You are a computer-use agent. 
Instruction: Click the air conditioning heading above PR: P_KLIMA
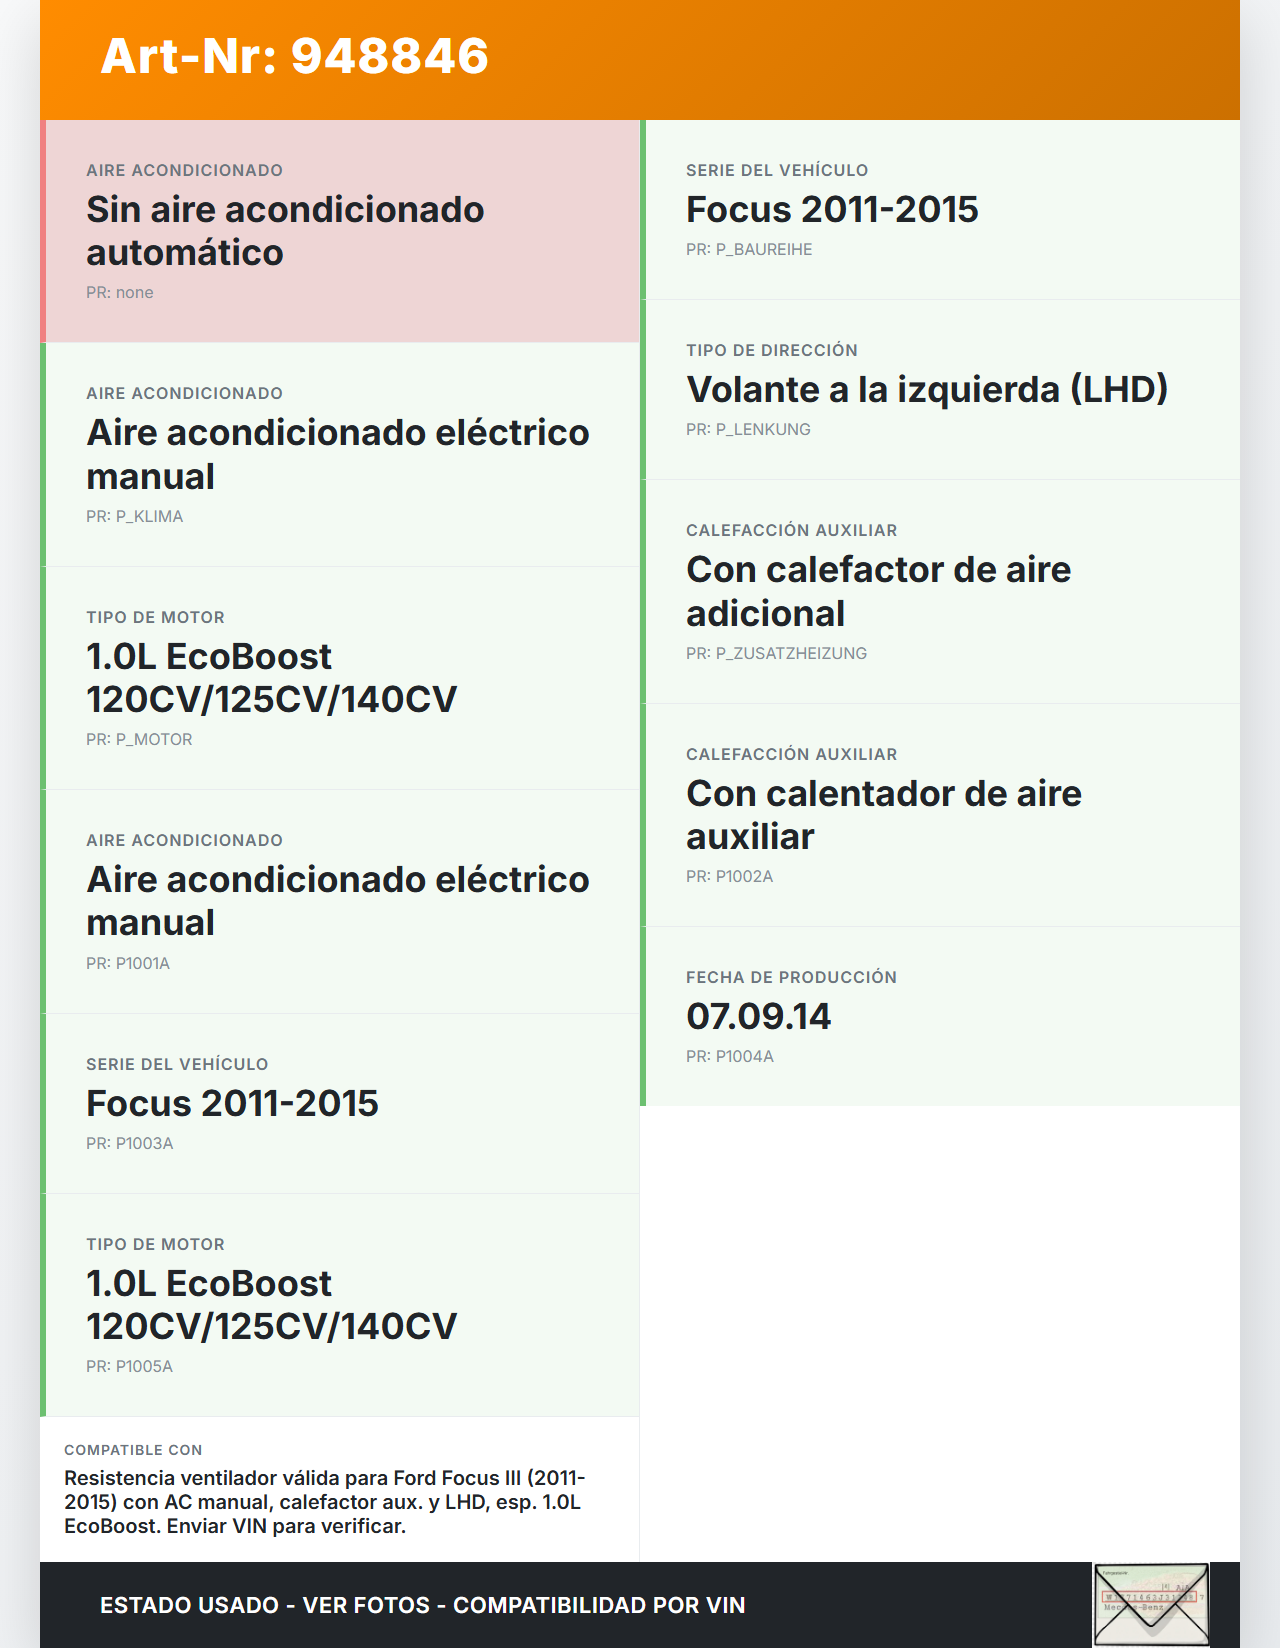337,454
